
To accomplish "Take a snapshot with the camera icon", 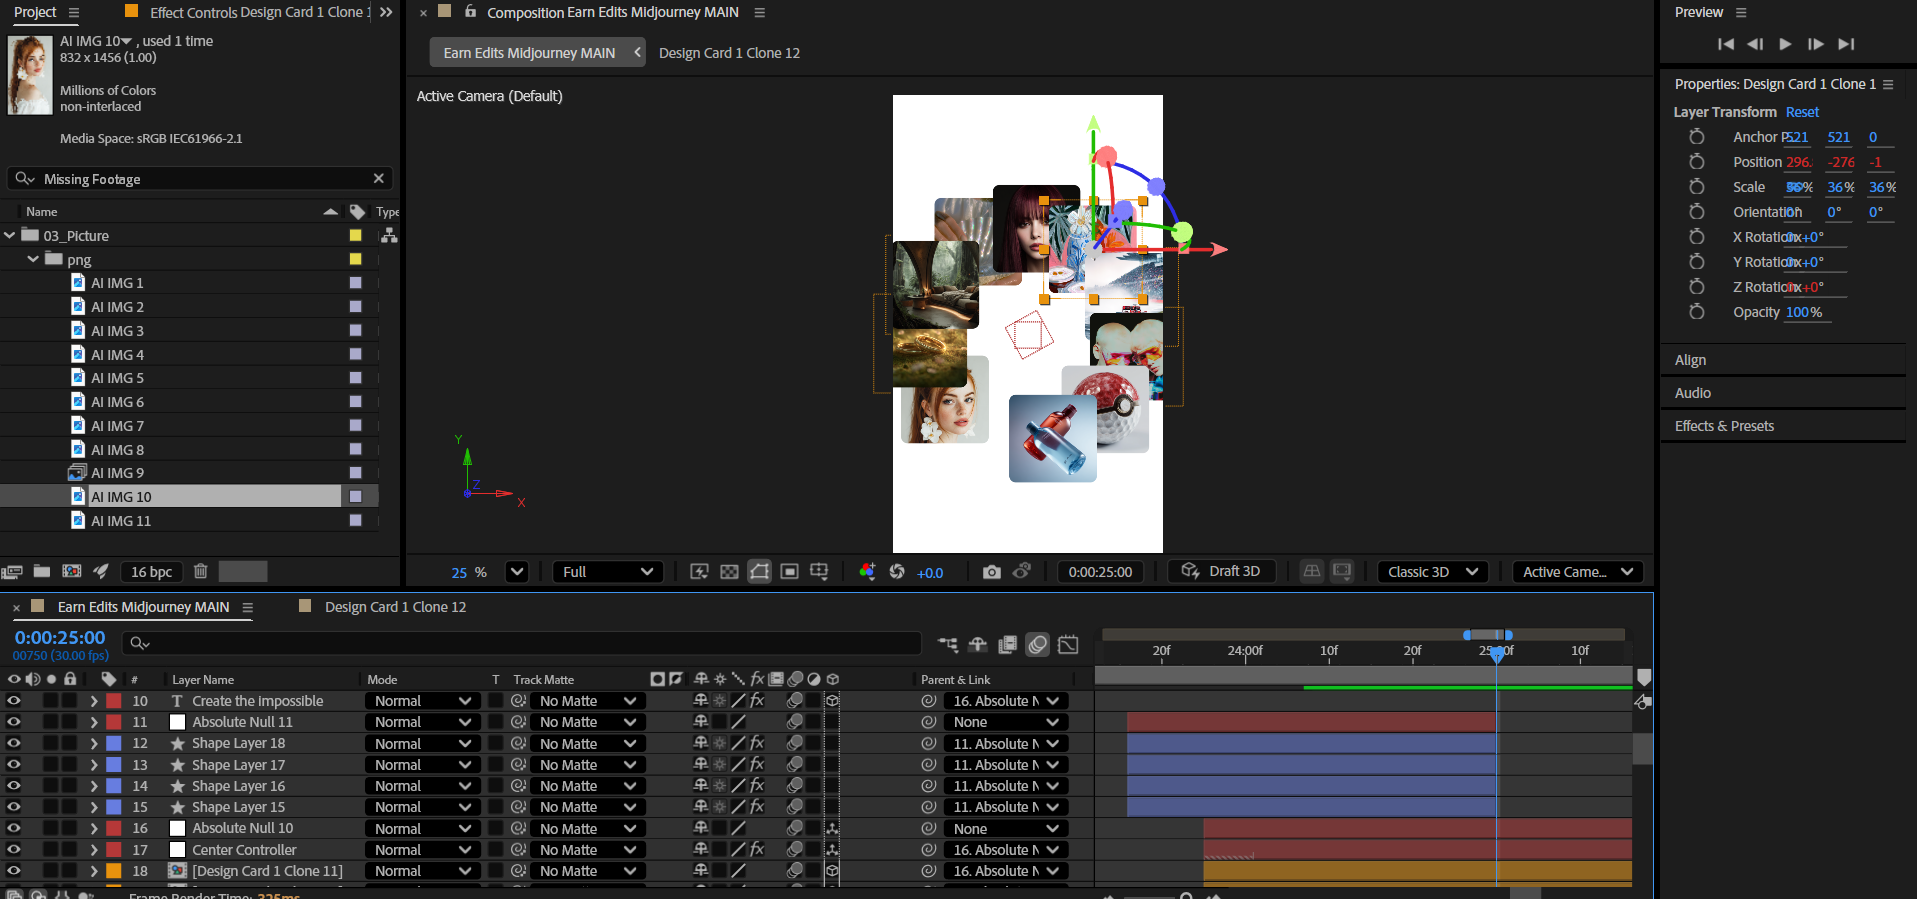I will 991,572.
